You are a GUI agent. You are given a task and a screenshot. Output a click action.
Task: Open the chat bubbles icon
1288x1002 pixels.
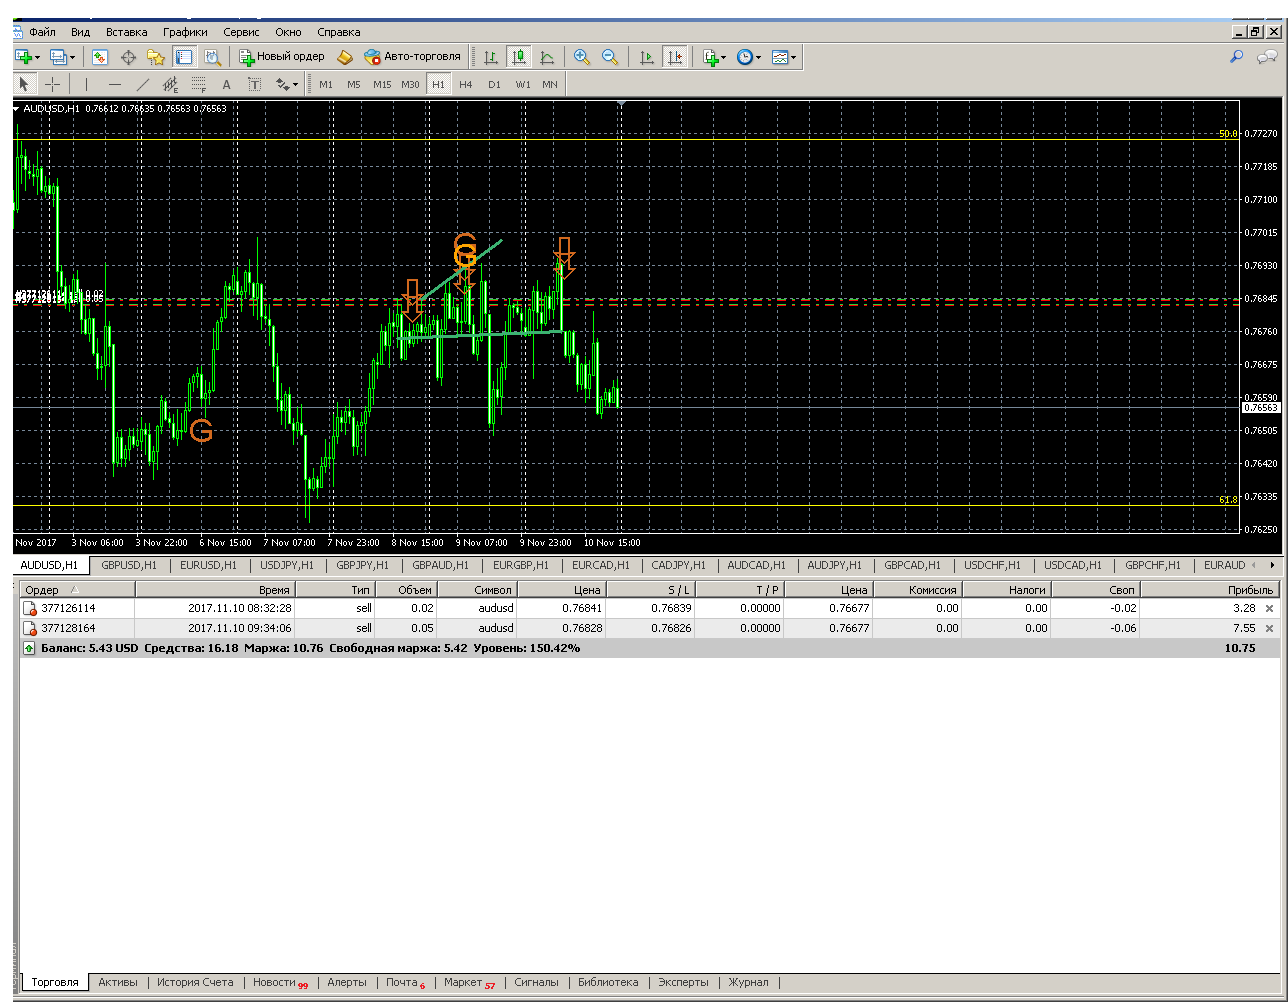[1267, 57]
